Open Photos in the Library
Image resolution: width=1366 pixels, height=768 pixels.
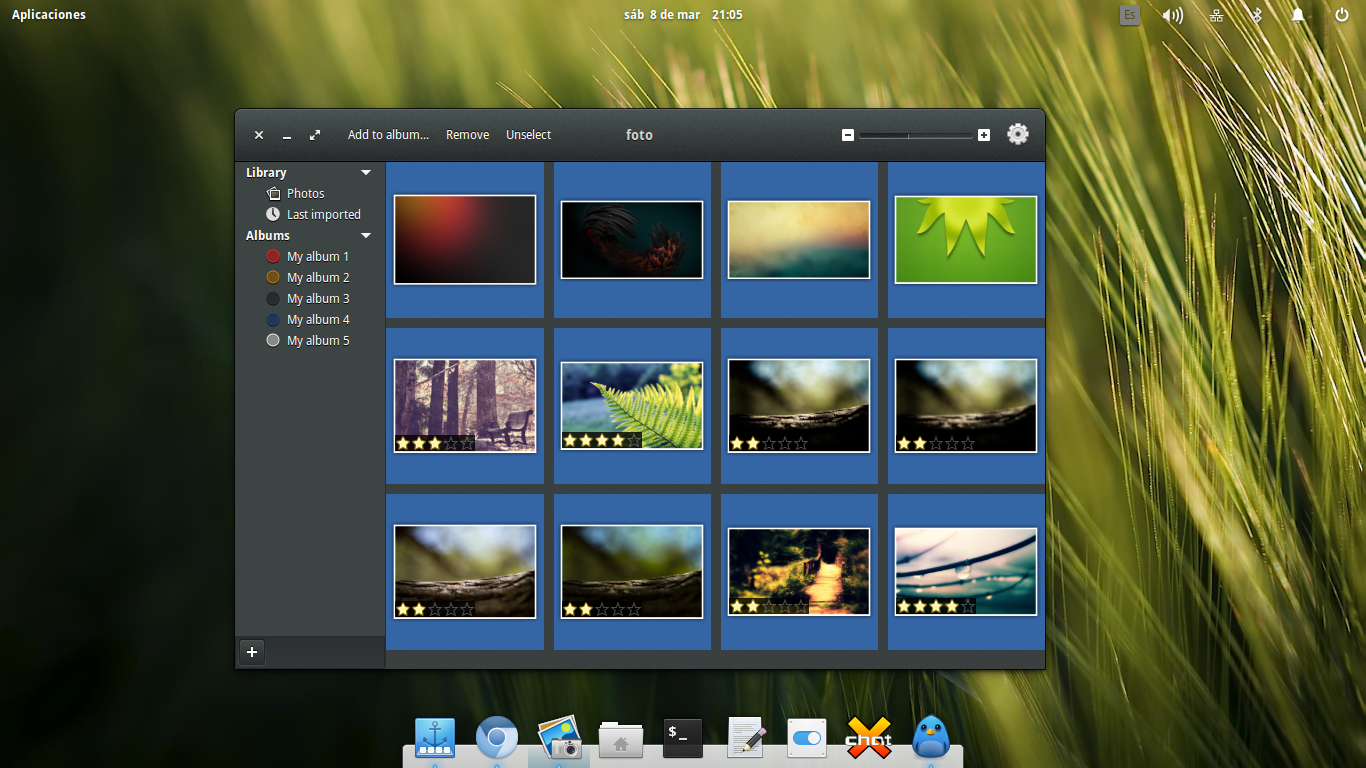point(306,194)
